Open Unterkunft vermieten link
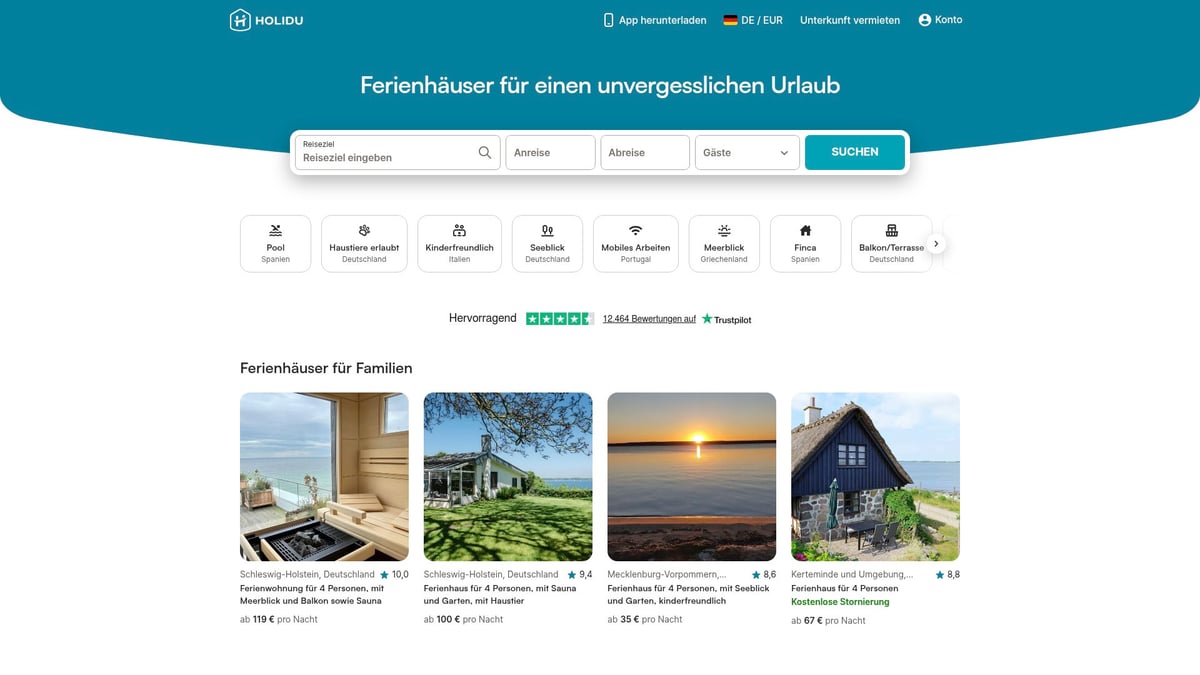 coord(850,20)
